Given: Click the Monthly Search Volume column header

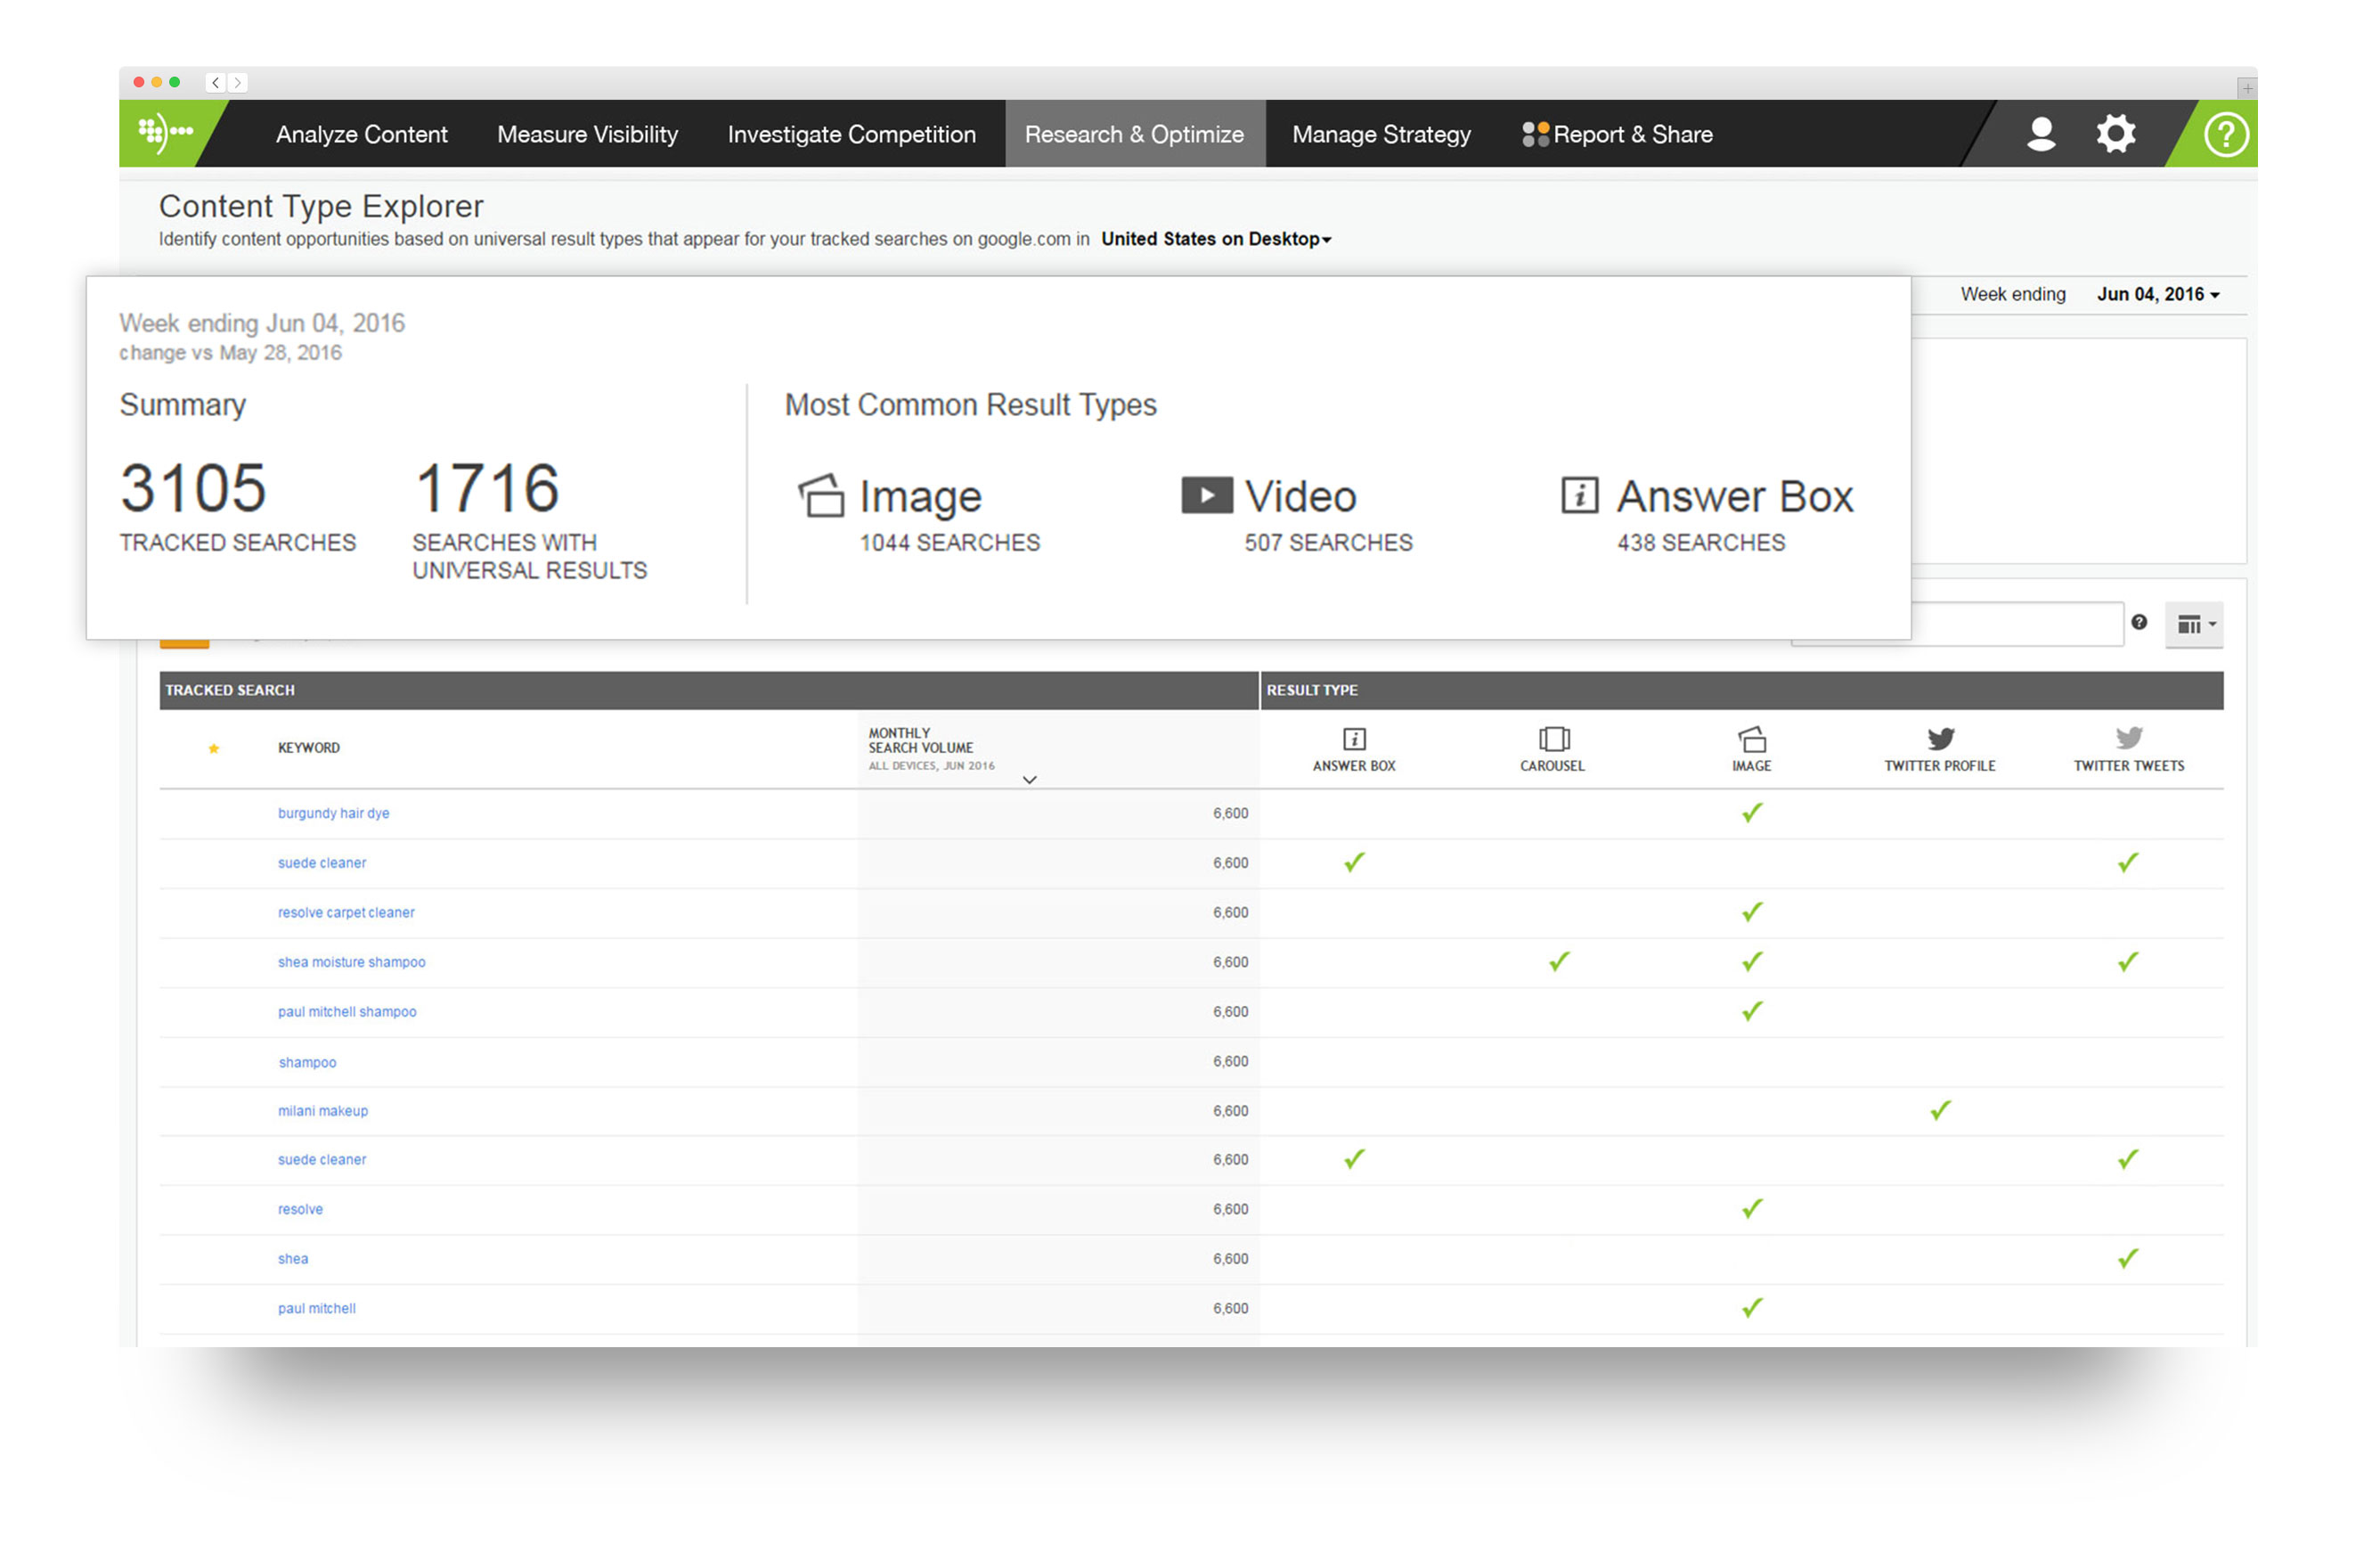Looking at the screenshot, I should 931,749.
